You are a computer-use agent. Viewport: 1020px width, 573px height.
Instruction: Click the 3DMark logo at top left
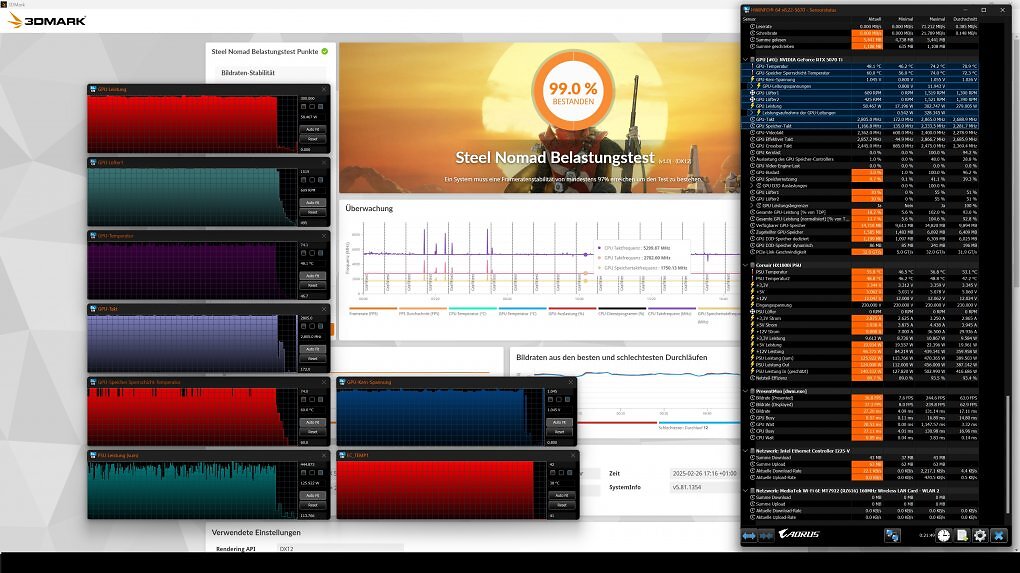pyautogui.click(x=47, y=21)
